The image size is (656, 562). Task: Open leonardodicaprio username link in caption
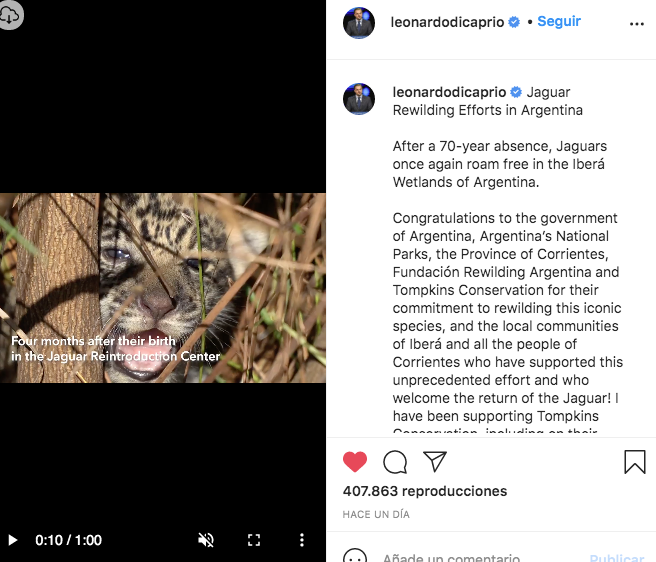449,92
